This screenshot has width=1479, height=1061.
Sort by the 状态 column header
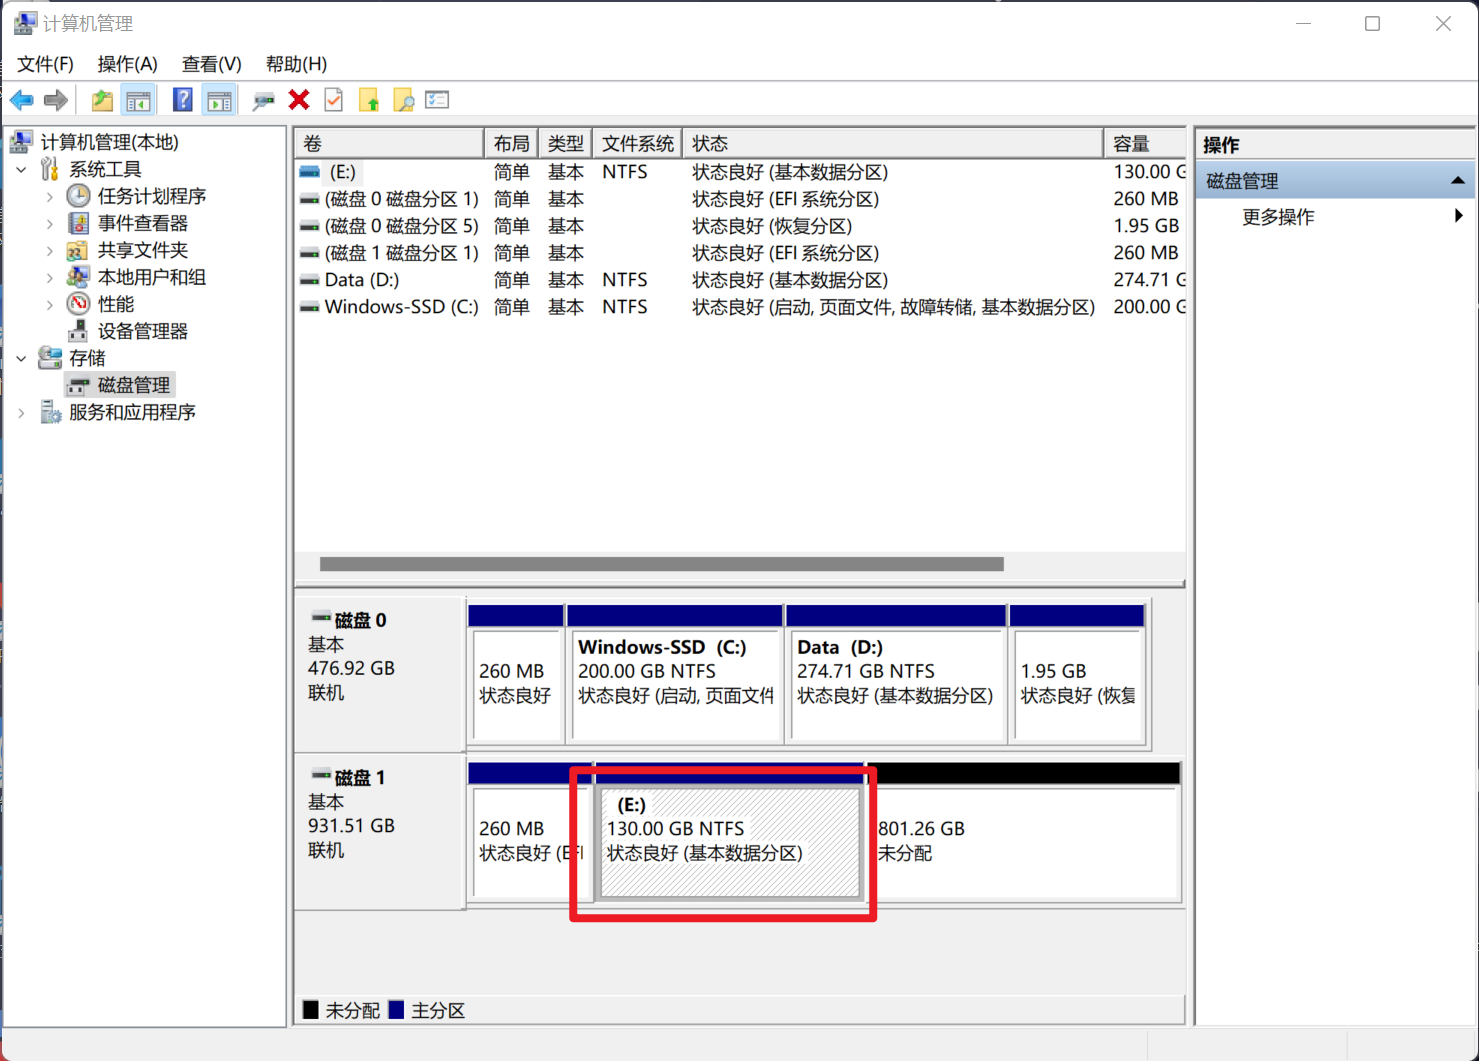893,144
